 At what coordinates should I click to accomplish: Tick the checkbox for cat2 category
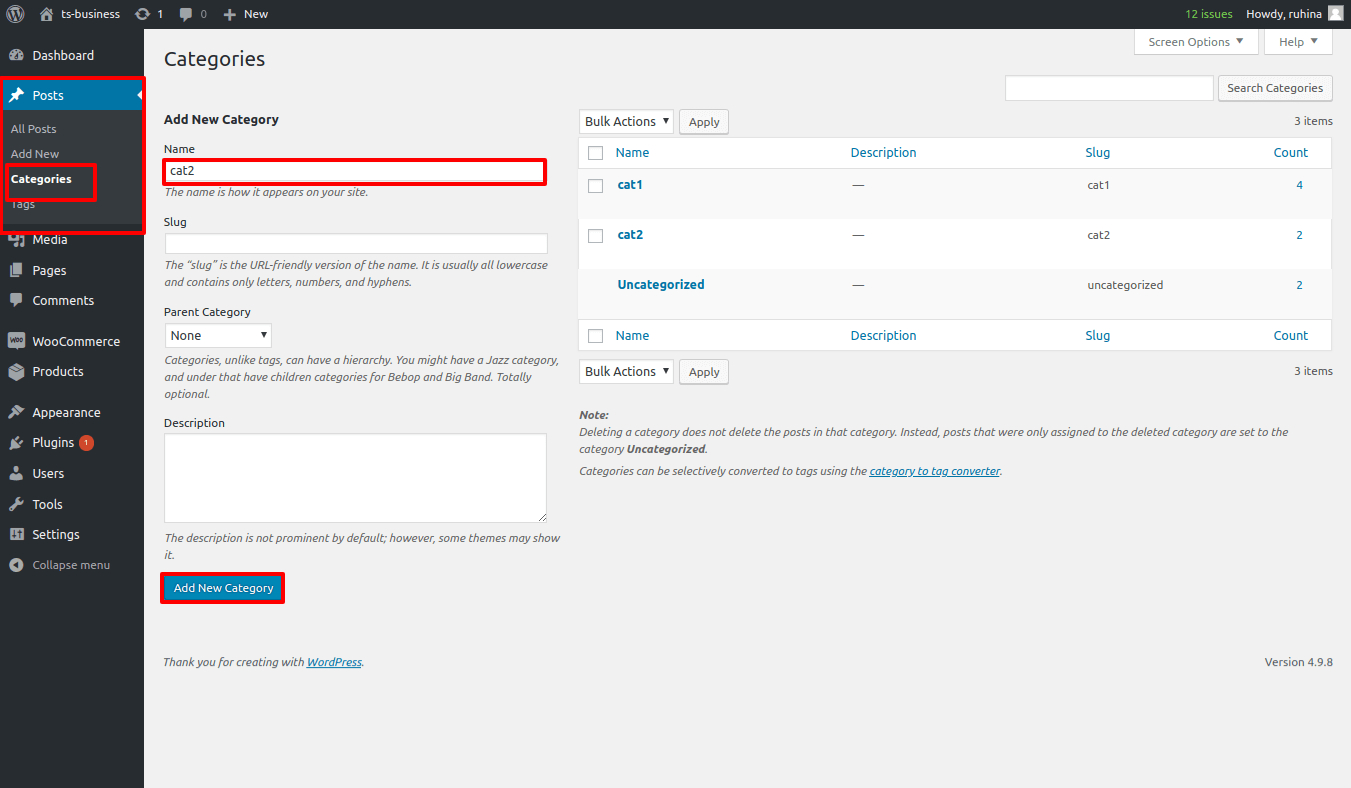(x=596, y=236)
